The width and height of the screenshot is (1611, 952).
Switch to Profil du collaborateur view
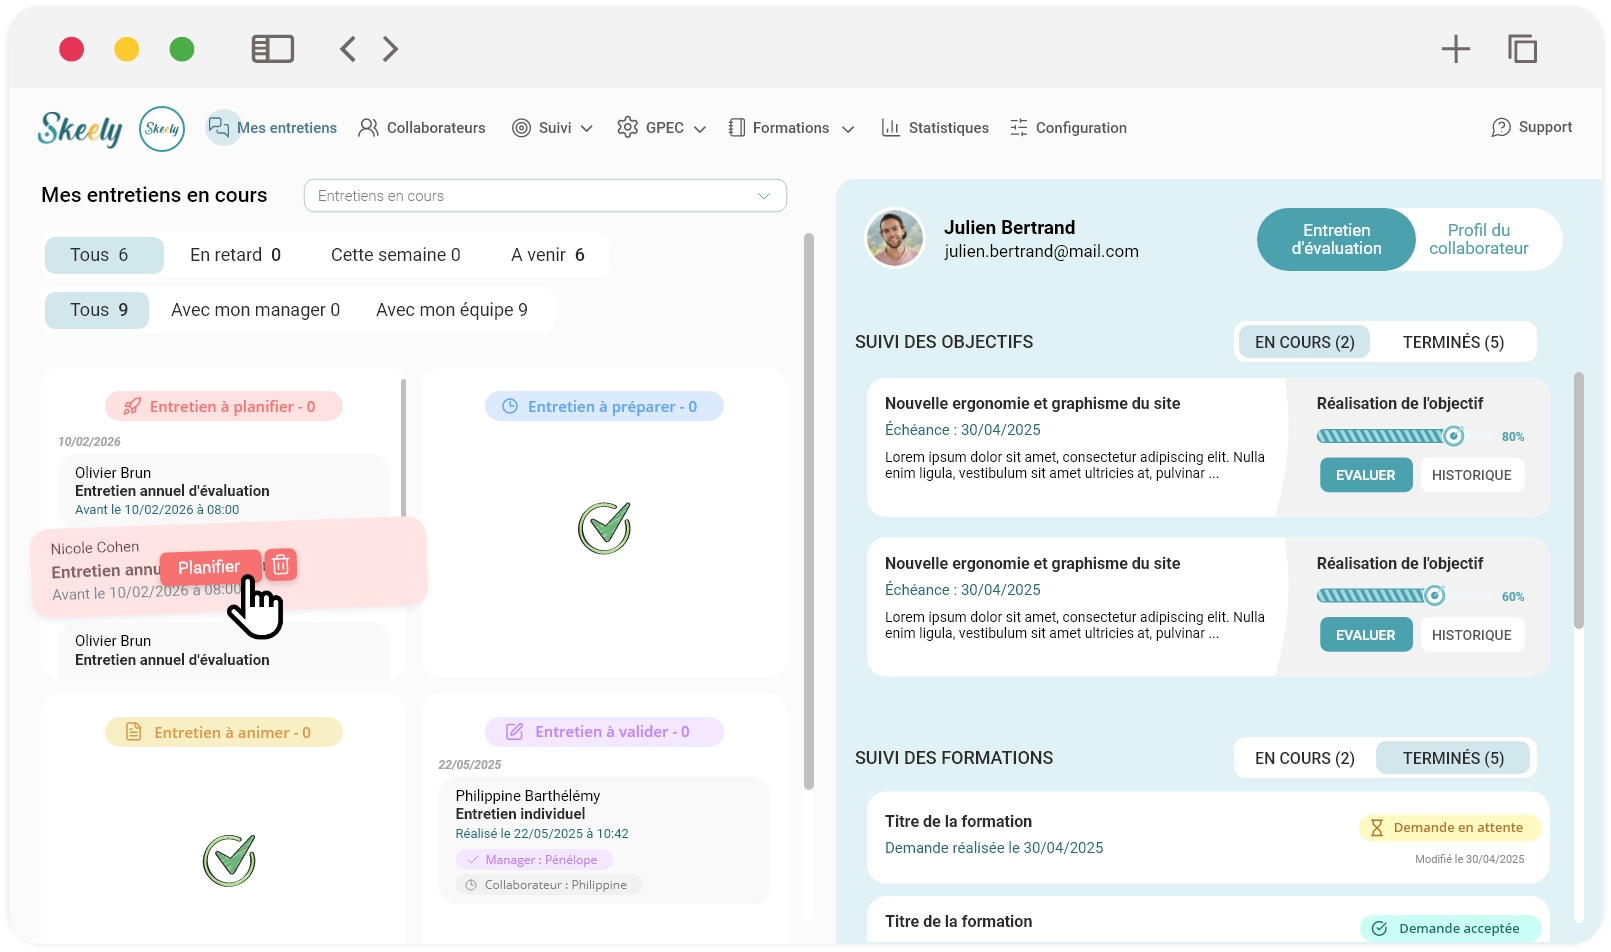1478,239
